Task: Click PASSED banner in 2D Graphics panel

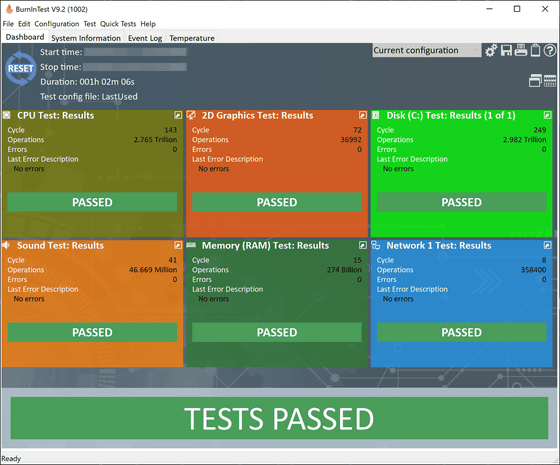Action: coord(277,202)
